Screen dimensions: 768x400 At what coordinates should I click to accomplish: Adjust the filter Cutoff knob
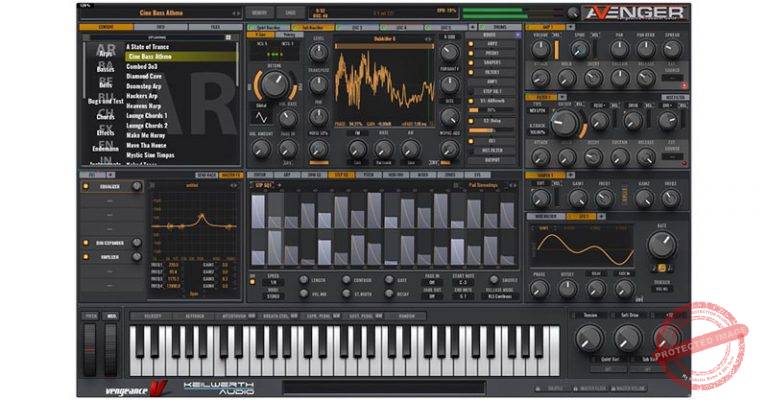[x=565, y=122]
